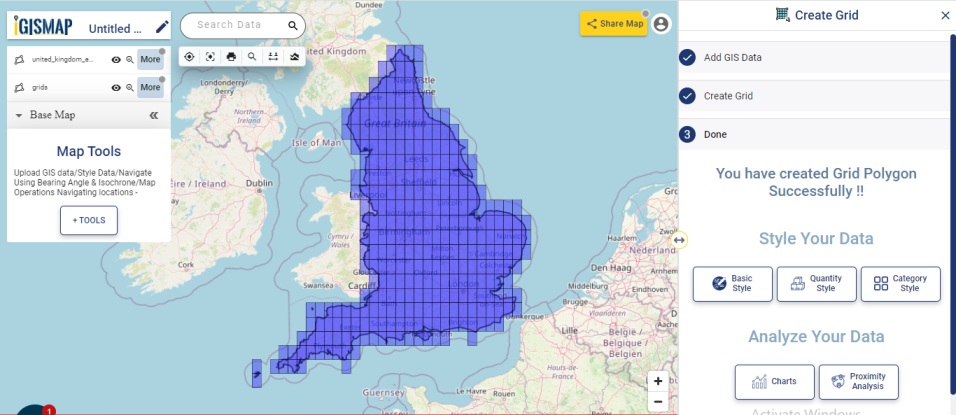Locate my position with the GPS target icon
This screenshot has width=956, height=415.
[189, 57]
